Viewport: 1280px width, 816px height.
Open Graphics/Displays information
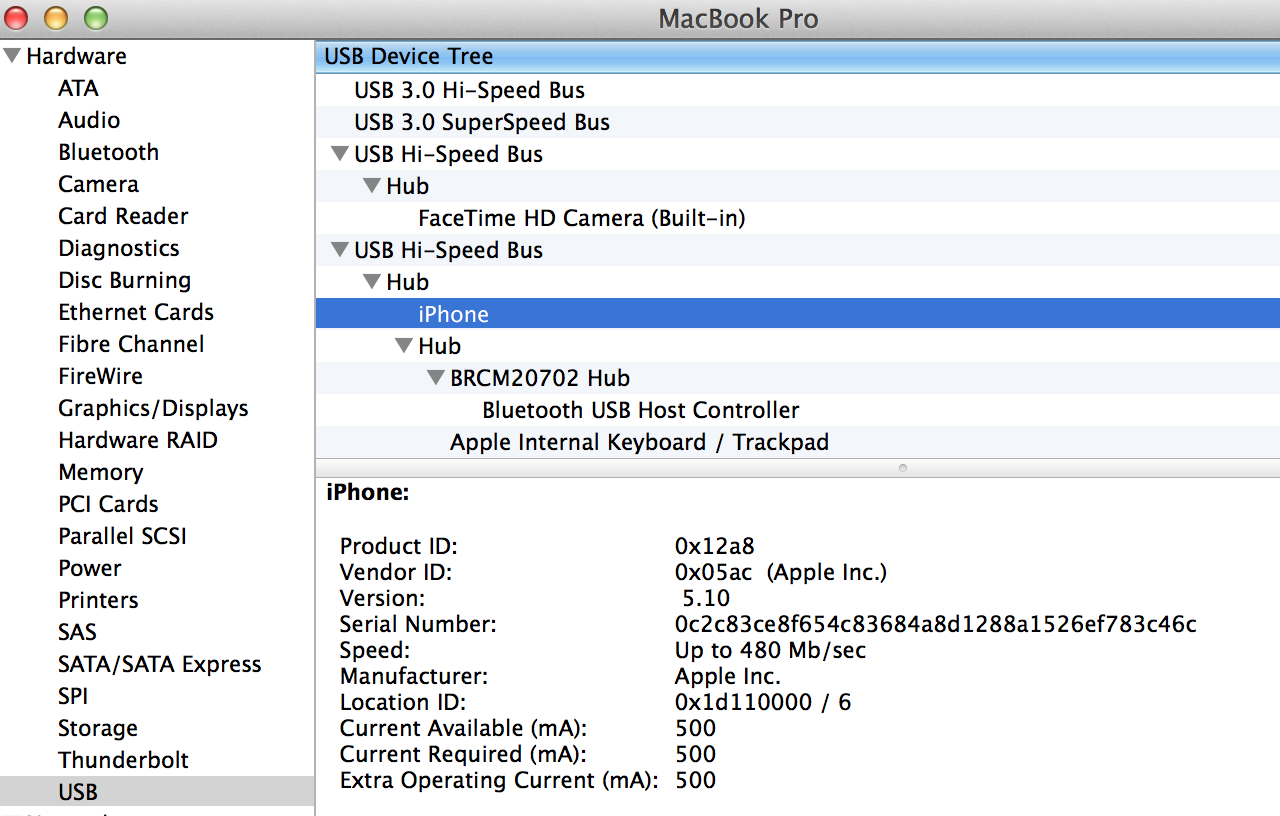pyautogui.click(x=153, y=408)
